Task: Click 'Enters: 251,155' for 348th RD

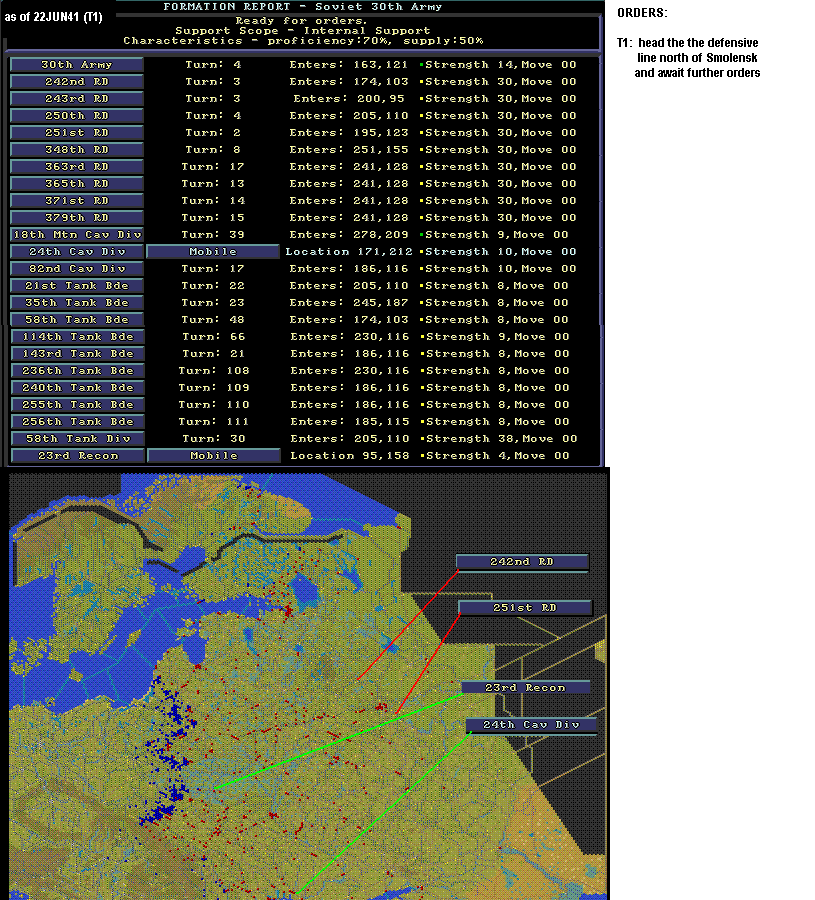Action: [348, 150]
